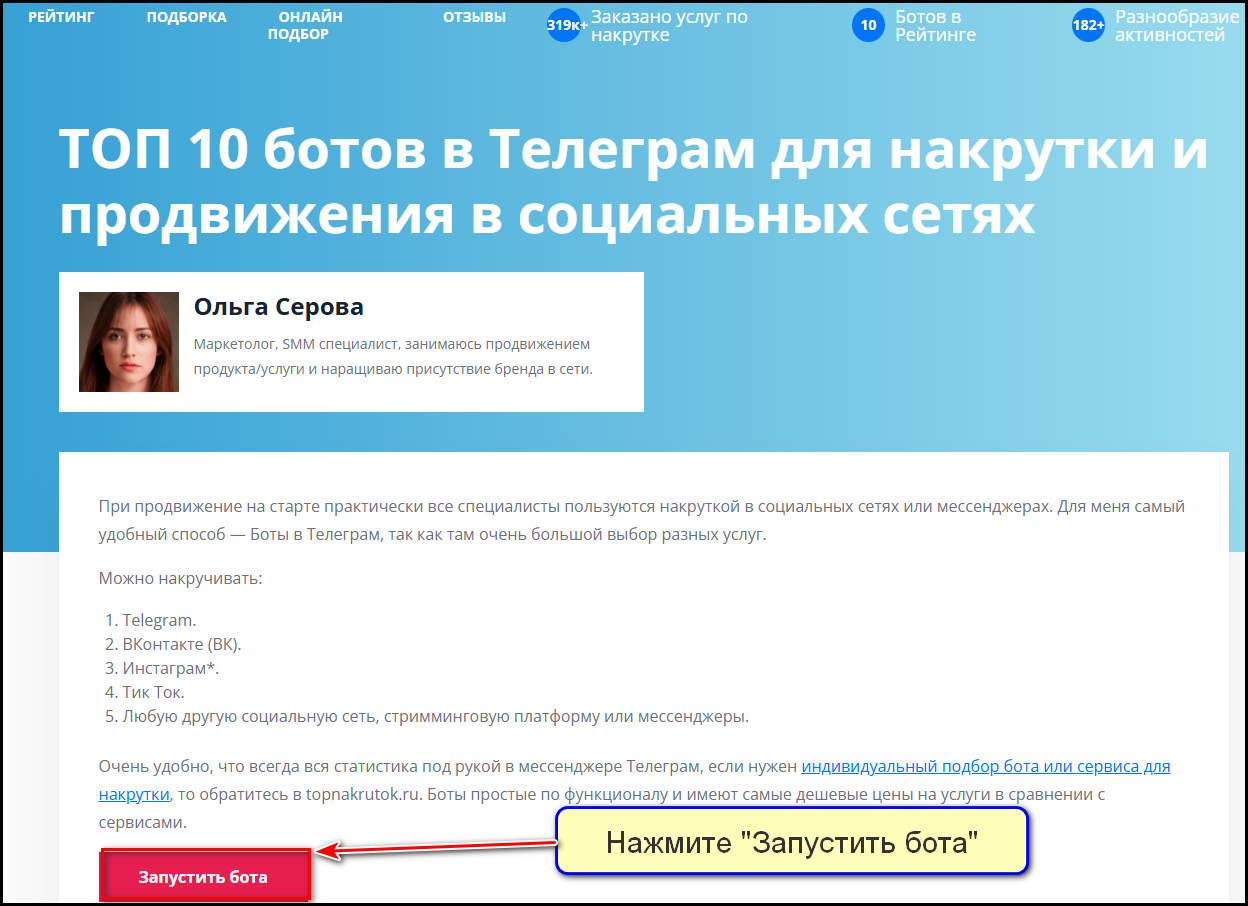The height and width of the screenshot is (906, 1248).
Task: Select the ОНЛАЙН ПОДБОР section
Action: (x=309, y=25)
